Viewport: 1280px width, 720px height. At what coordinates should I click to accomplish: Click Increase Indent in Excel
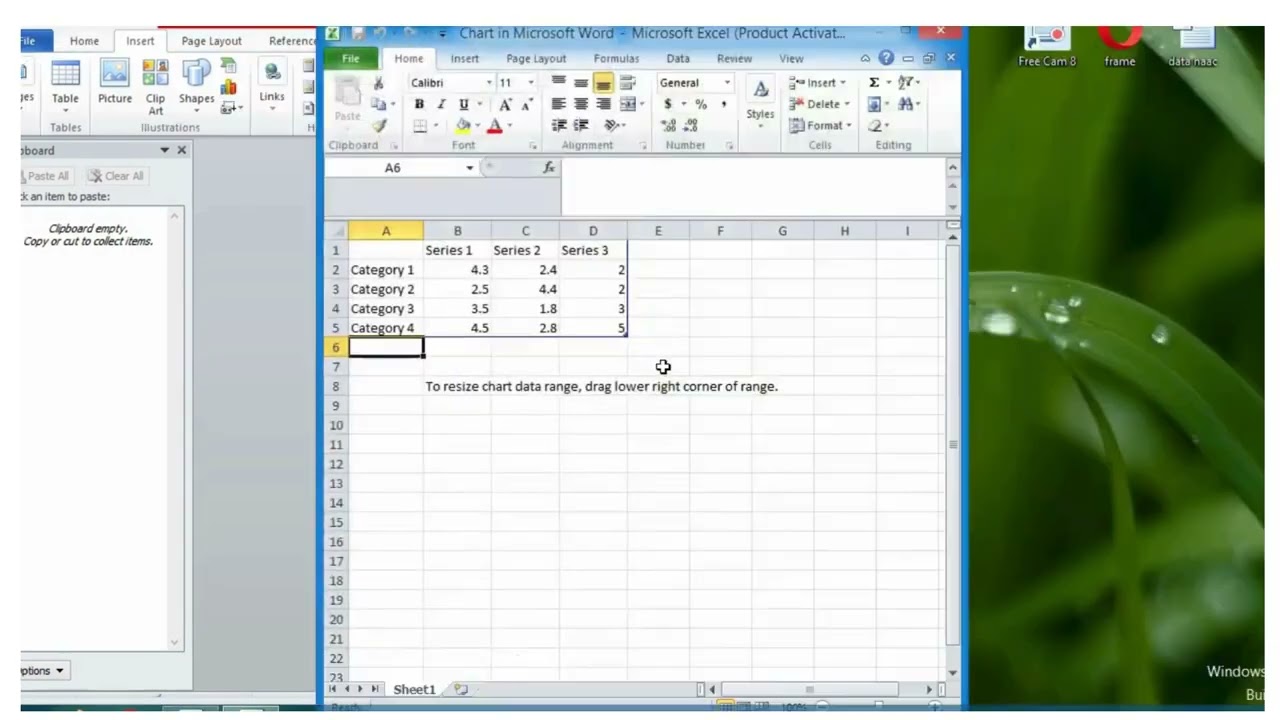(x=581, y=126)
